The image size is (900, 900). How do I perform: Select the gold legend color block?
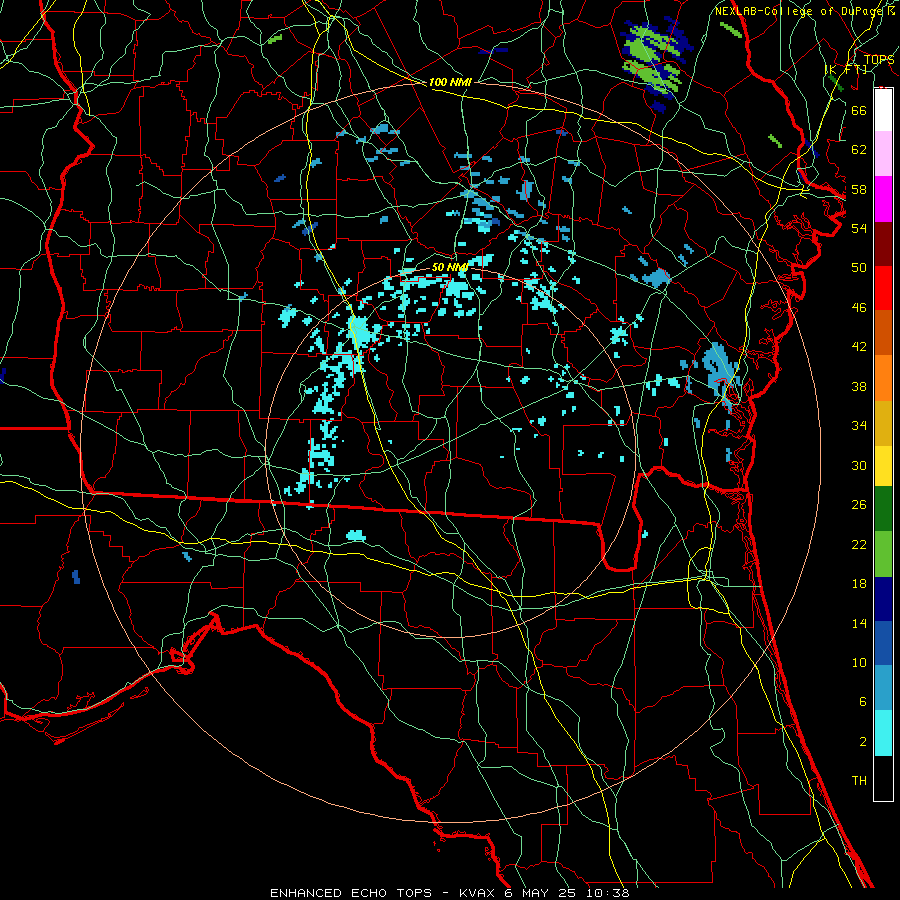pyautogui.click(x=883, y=423)
